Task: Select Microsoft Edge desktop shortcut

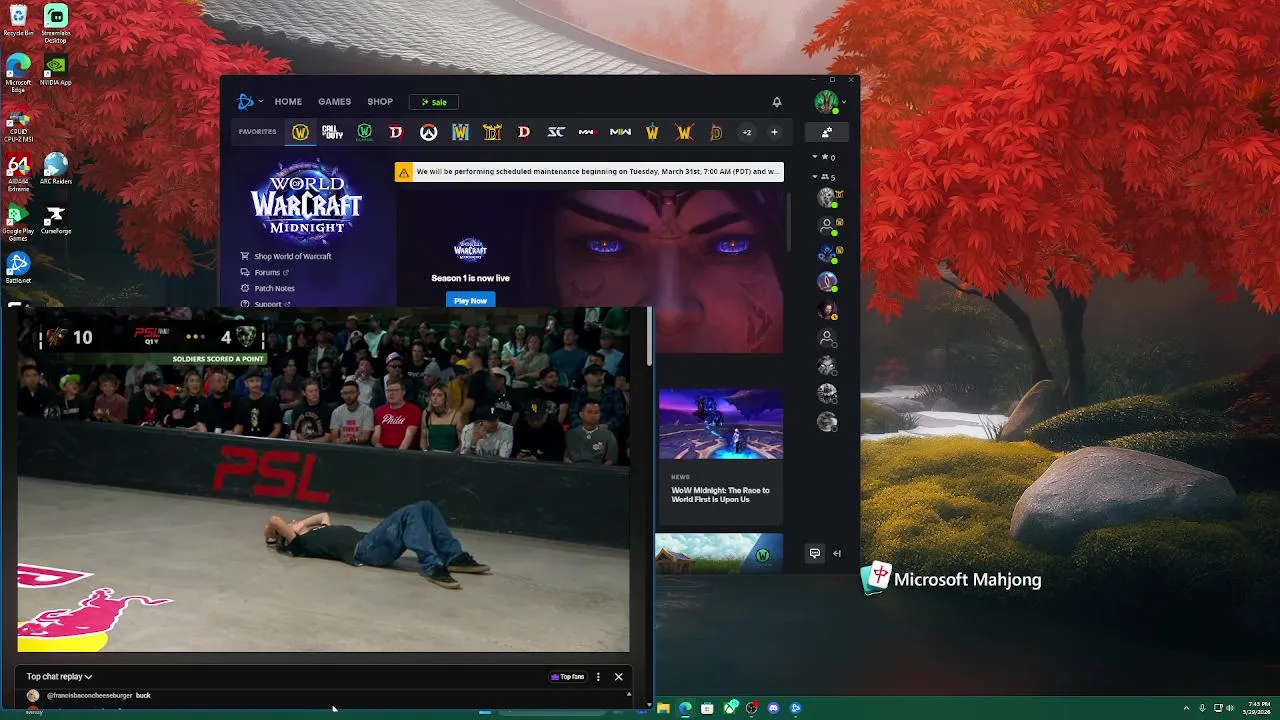Action: pyautogui.click(x=18, y=73)
